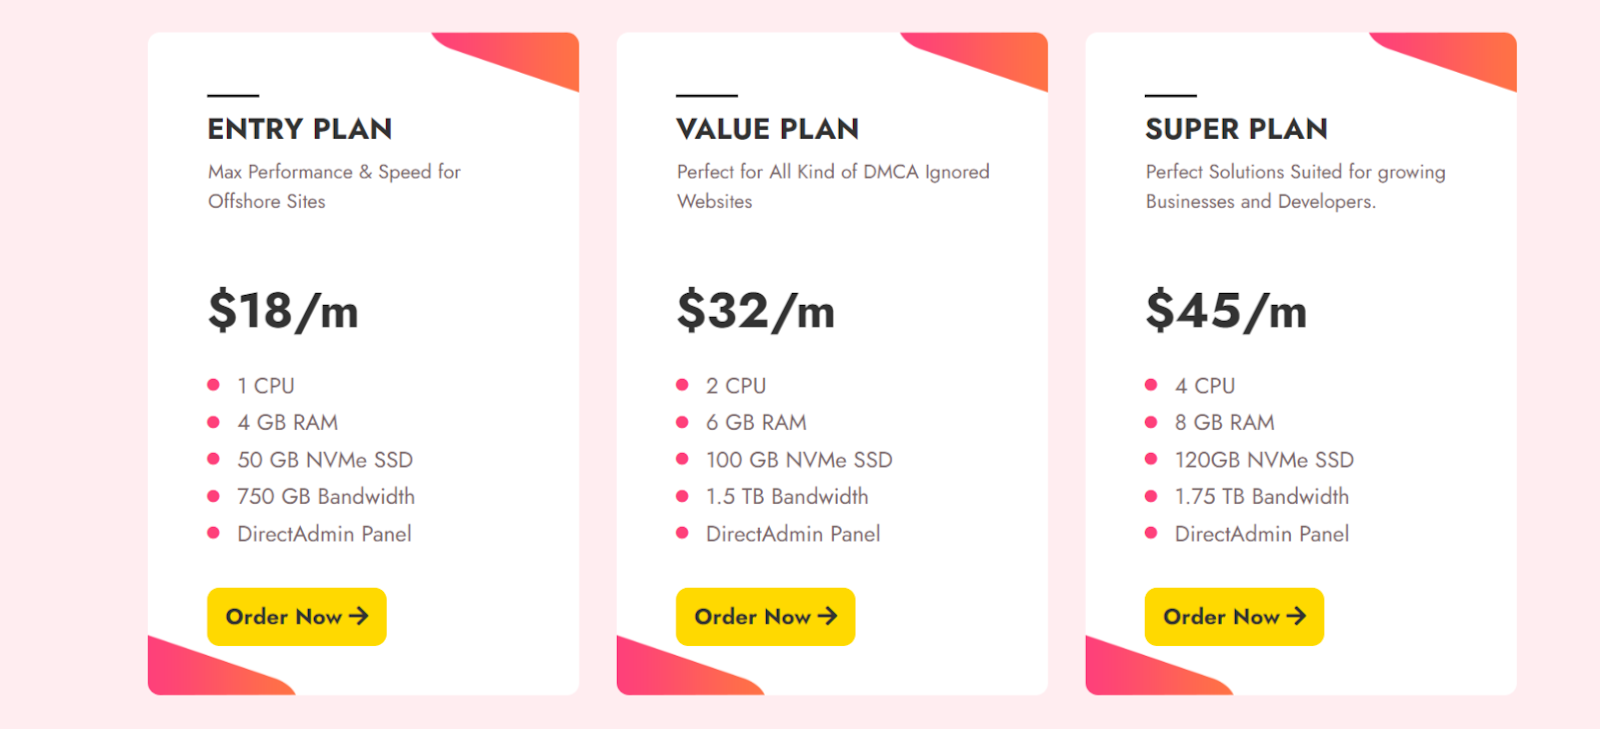Click the $45/m price

click(x=1226, y=310)
